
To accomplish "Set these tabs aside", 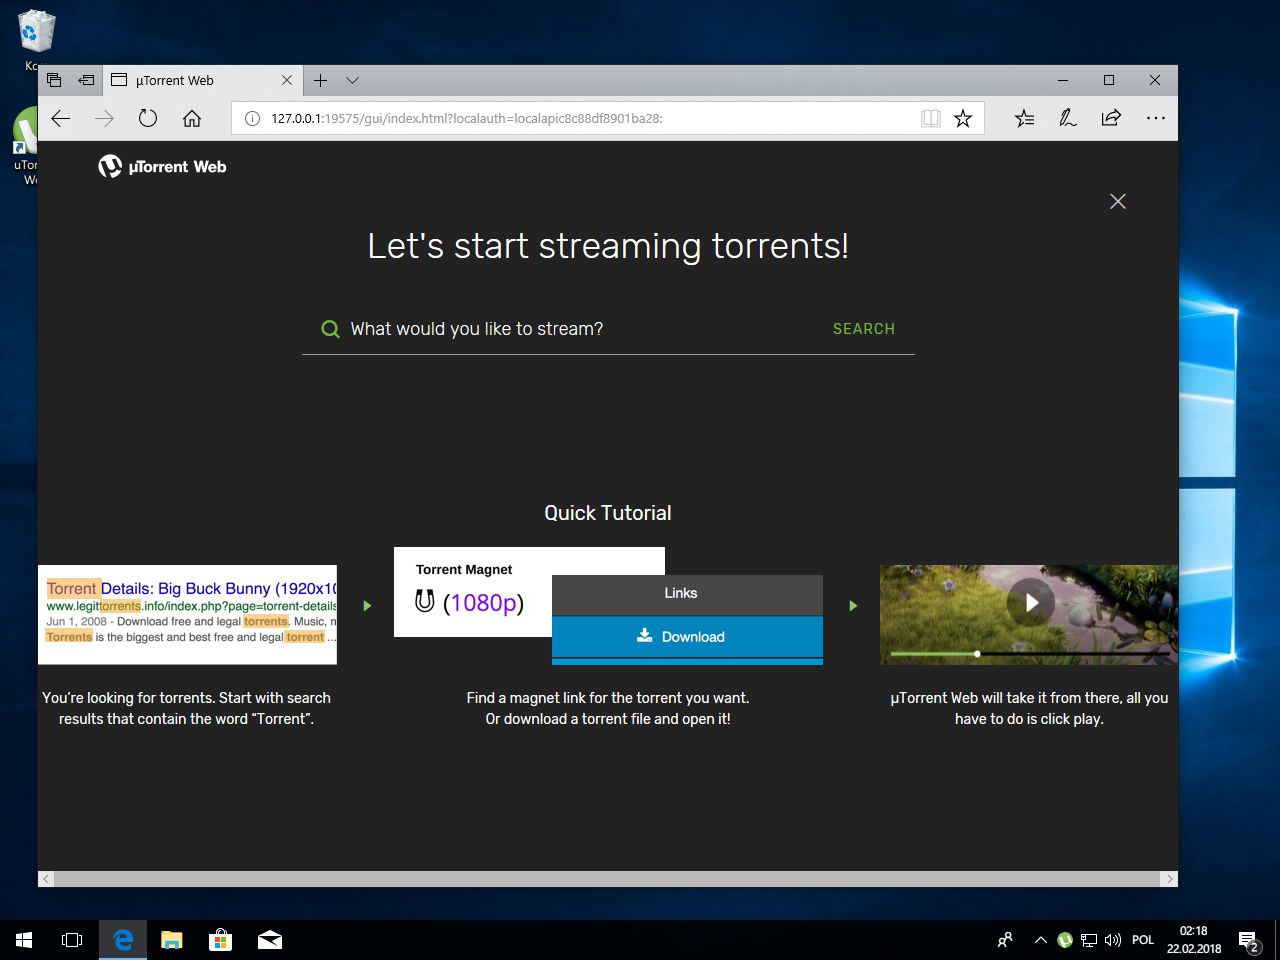I will (x=86, y=80).
